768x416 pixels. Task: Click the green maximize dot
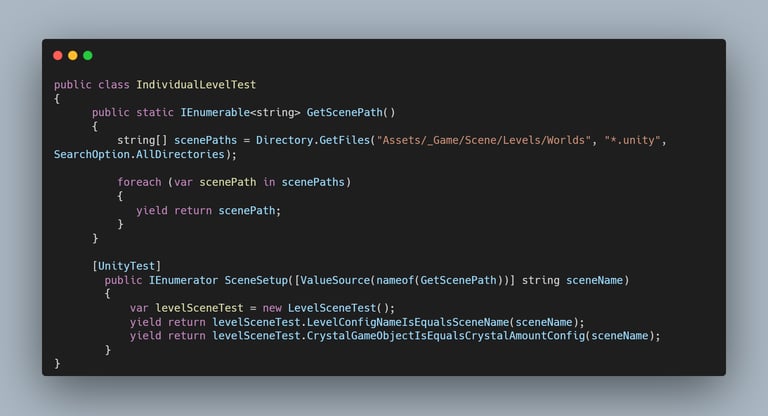point(88,55)
